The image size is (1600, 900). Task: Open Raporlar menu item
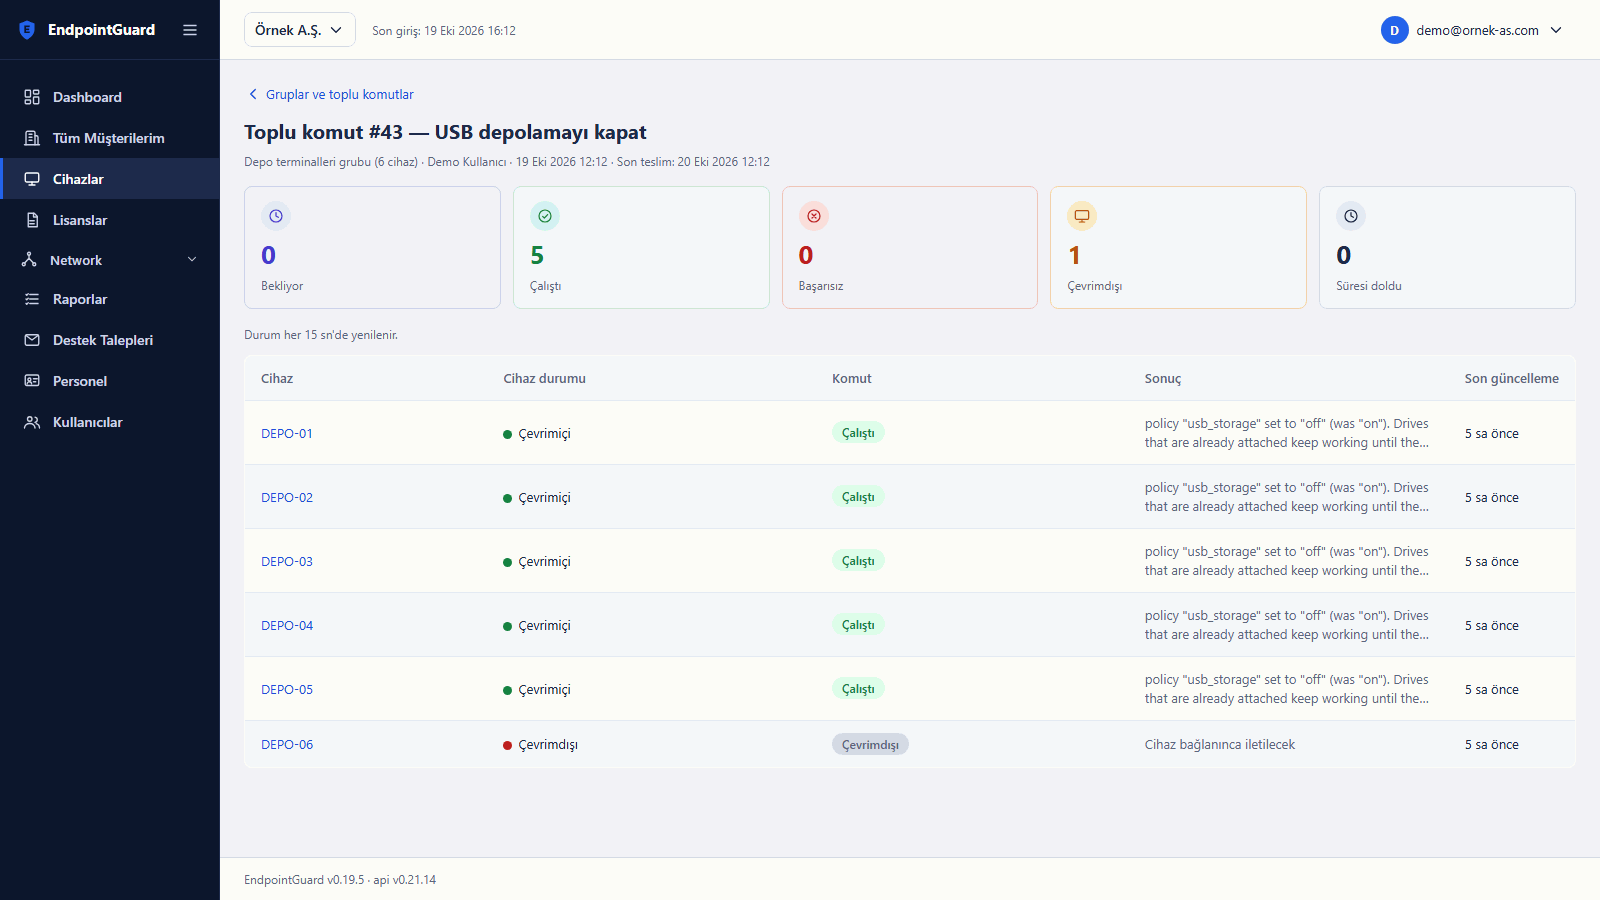coord(110,299)
